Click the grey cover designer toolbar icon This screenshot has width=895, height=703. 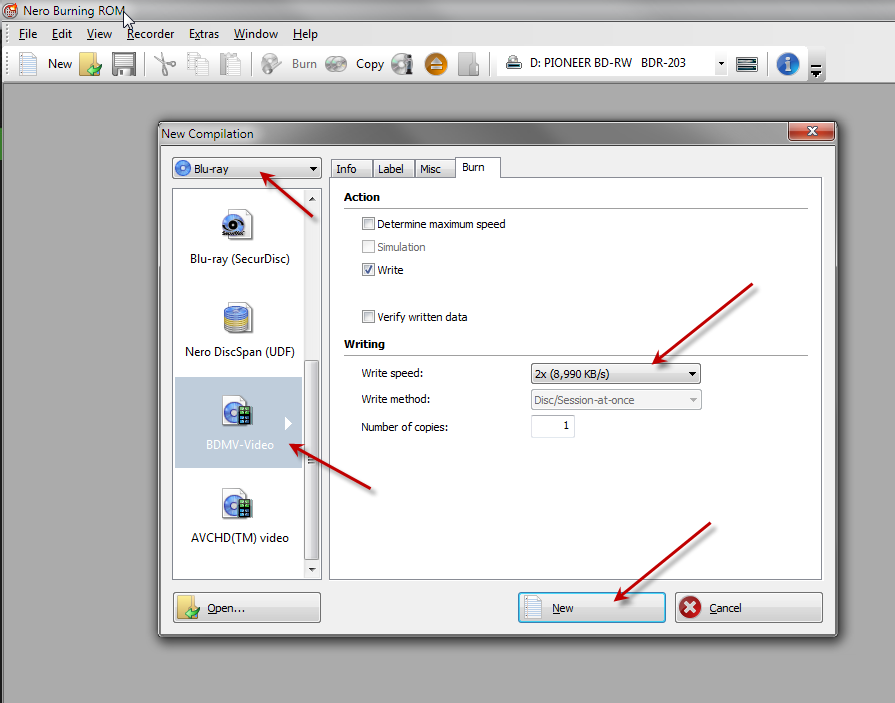click(x=469, y=64)
